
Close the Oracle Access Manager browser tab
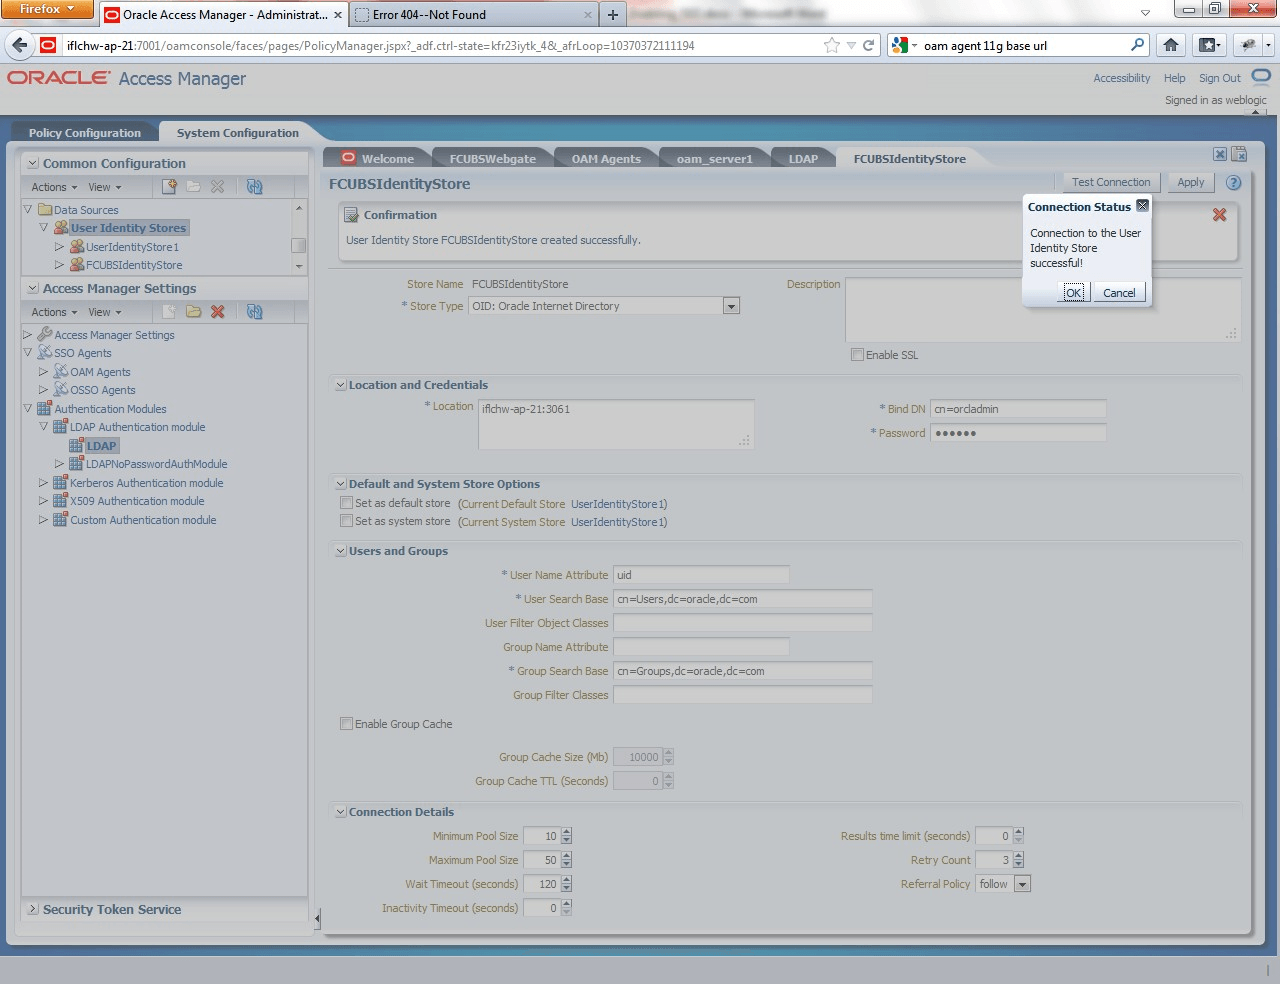point(337,15)
